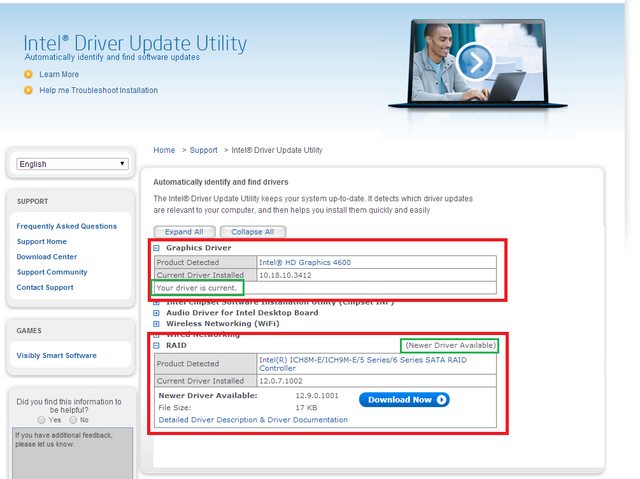Viewport: 640px width, 479px height.
Task: Select newer driver version 12.9.0.1001
Action: (317, 396)
